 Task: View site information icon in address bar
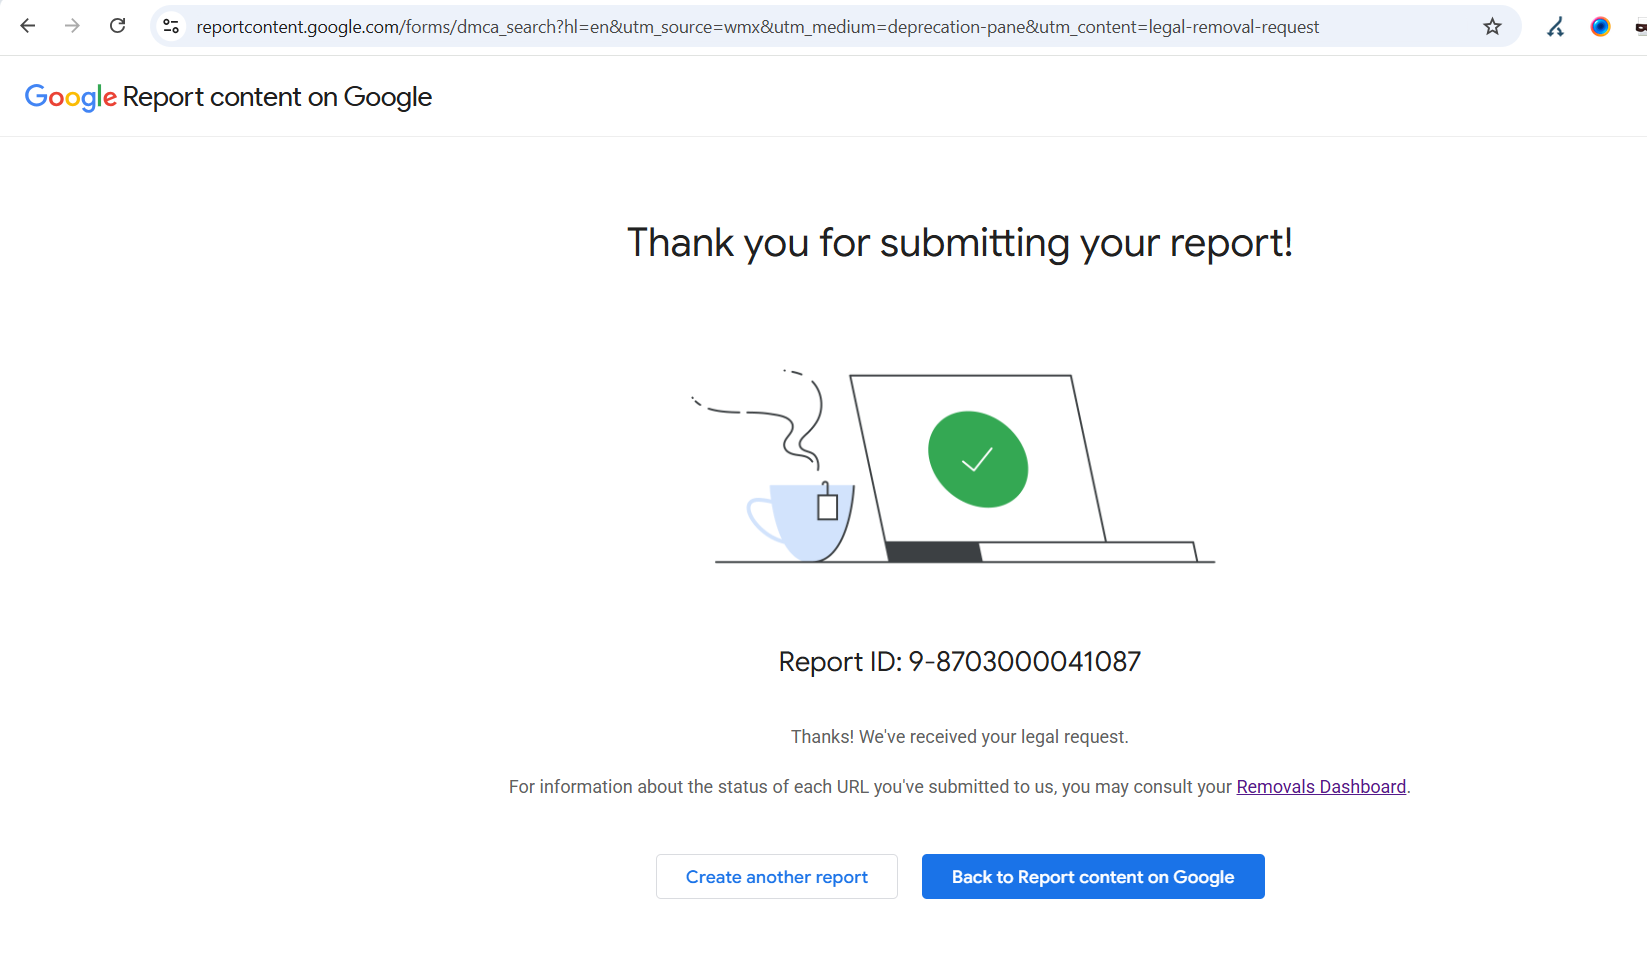click(x=171, y=27)
